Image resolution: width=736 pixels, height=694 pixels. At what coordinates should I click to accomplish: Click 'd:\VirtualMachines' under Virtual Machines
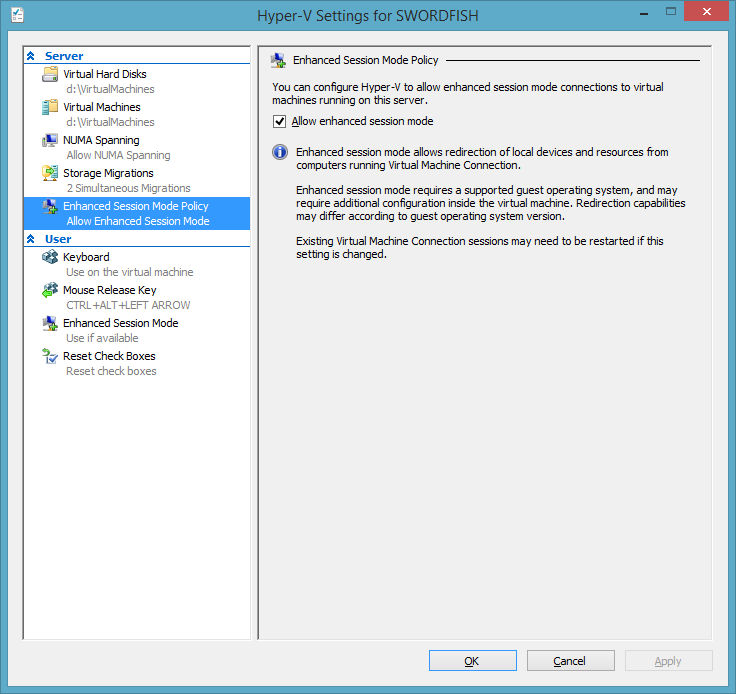tap(110, 122)
